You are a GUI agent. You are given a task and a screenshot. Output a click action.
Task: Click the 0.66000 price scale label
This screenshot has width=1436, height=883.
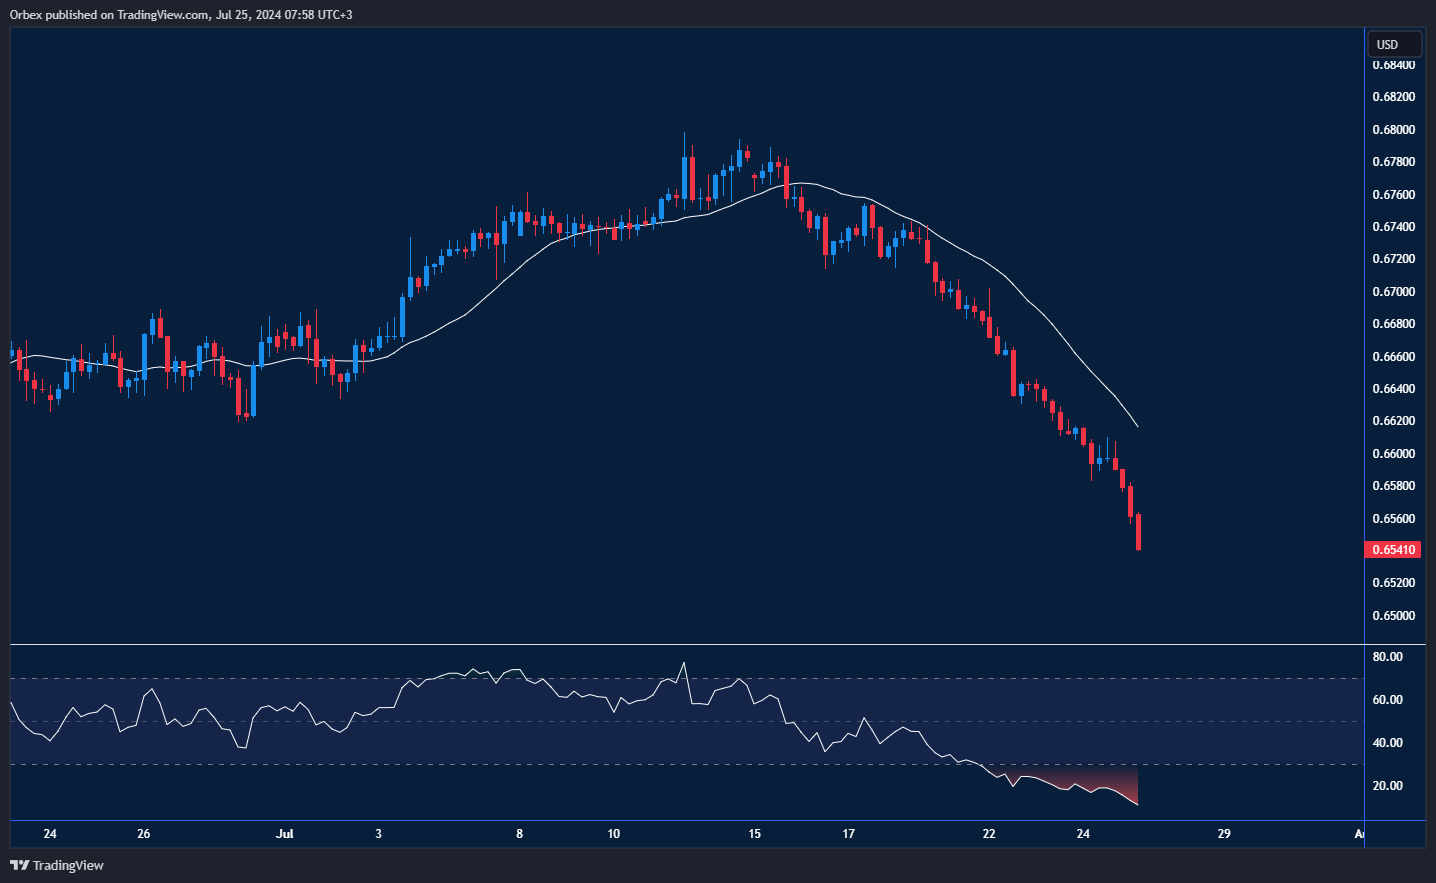point(1393,454)
